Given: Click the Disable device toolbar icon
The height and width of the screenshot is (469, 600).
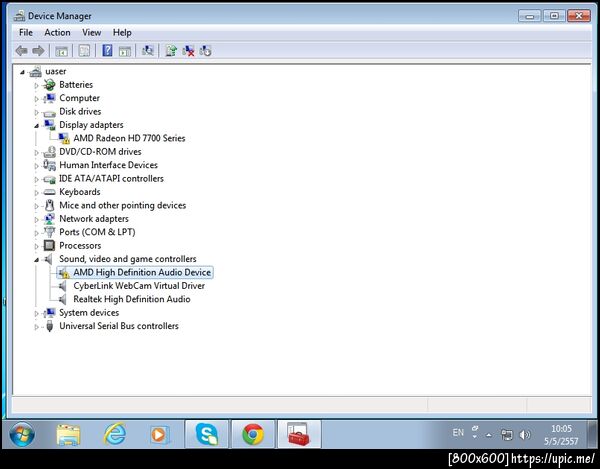Looking at the screenshot, I should (x=205, y=50).
